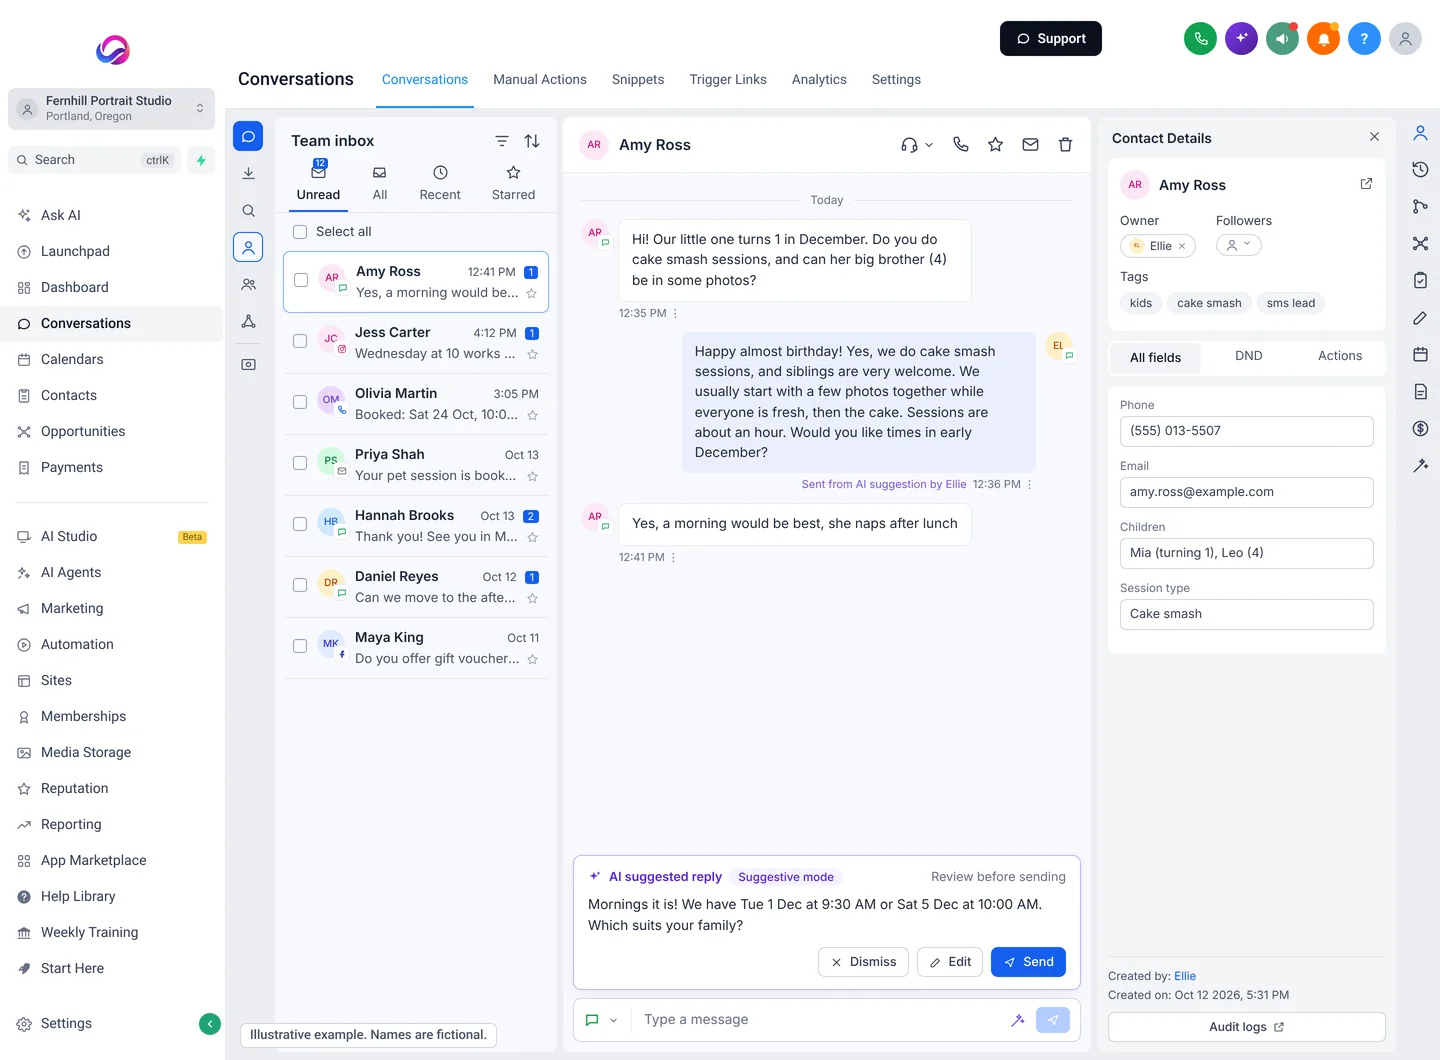The height and width of the screenshot is (1060, 1440).
Task: Tick the Daniel Reyes conversation checkbox
Action: coord(300,585)
